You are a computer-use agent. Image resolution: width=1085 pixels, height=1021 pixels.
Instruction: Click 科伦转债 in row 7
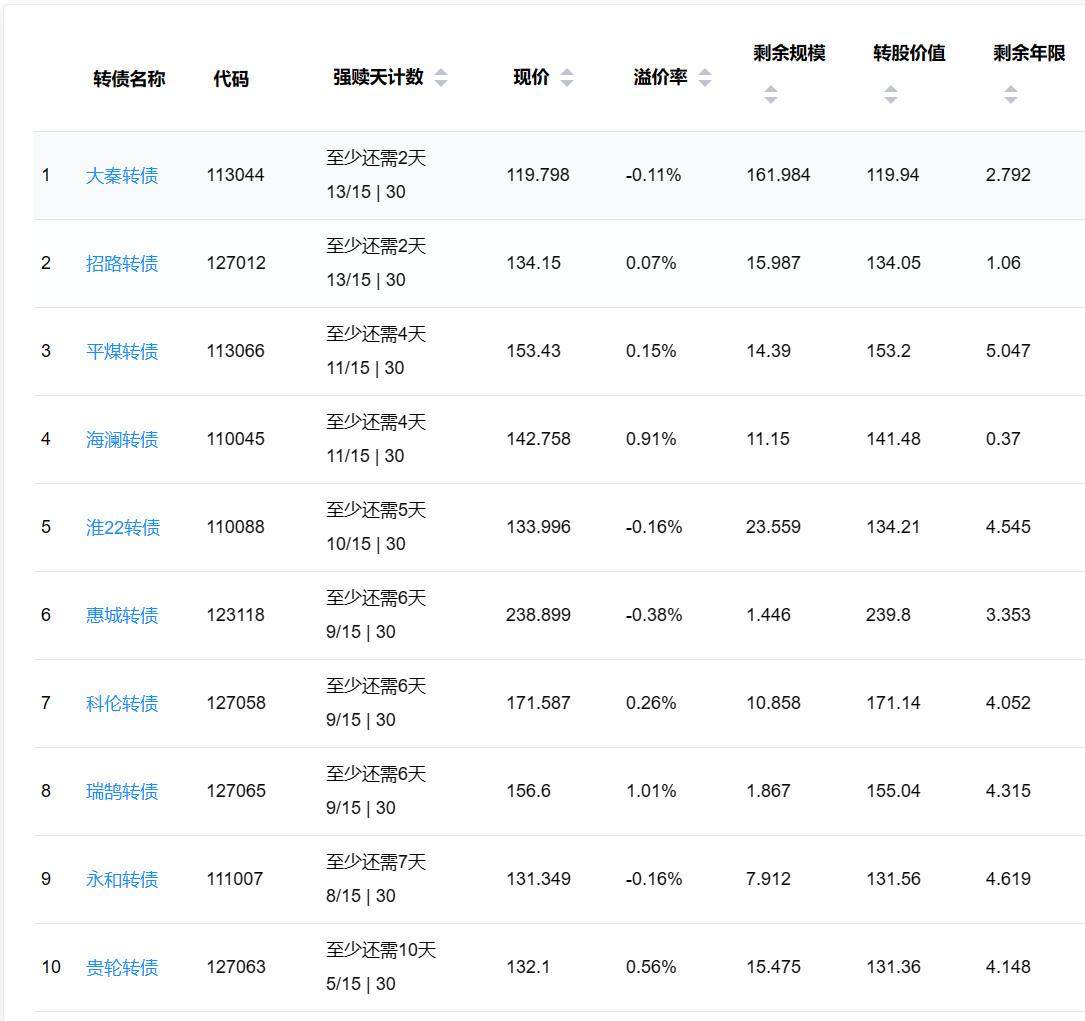pos(122,704)
